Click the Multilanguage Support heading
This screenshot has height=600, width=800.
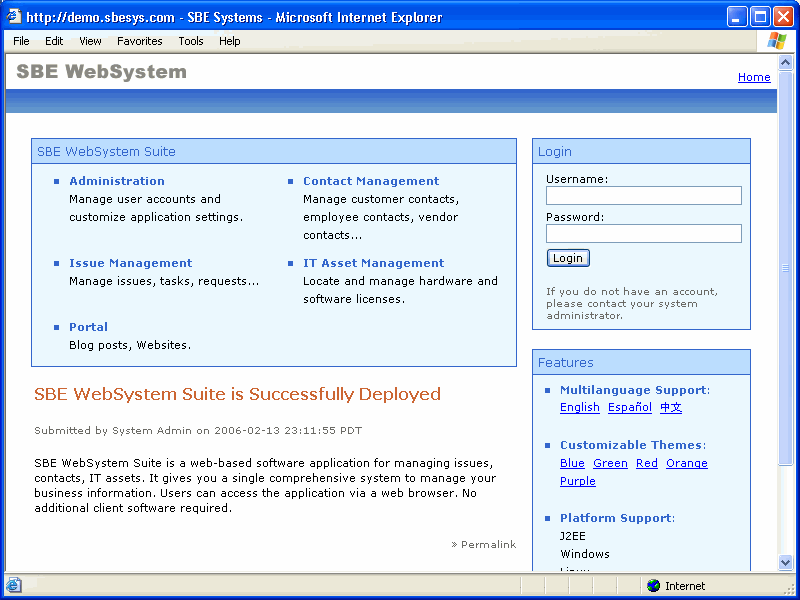635,390
